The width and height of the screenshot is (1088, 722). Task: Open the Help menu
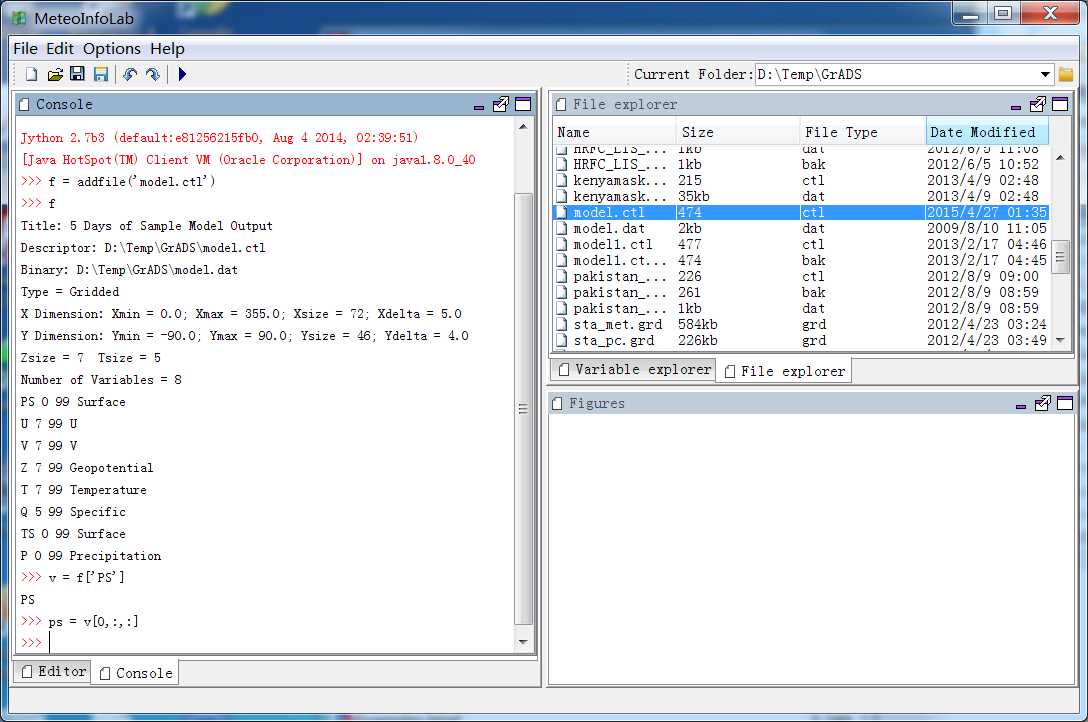tap(167, 49)
